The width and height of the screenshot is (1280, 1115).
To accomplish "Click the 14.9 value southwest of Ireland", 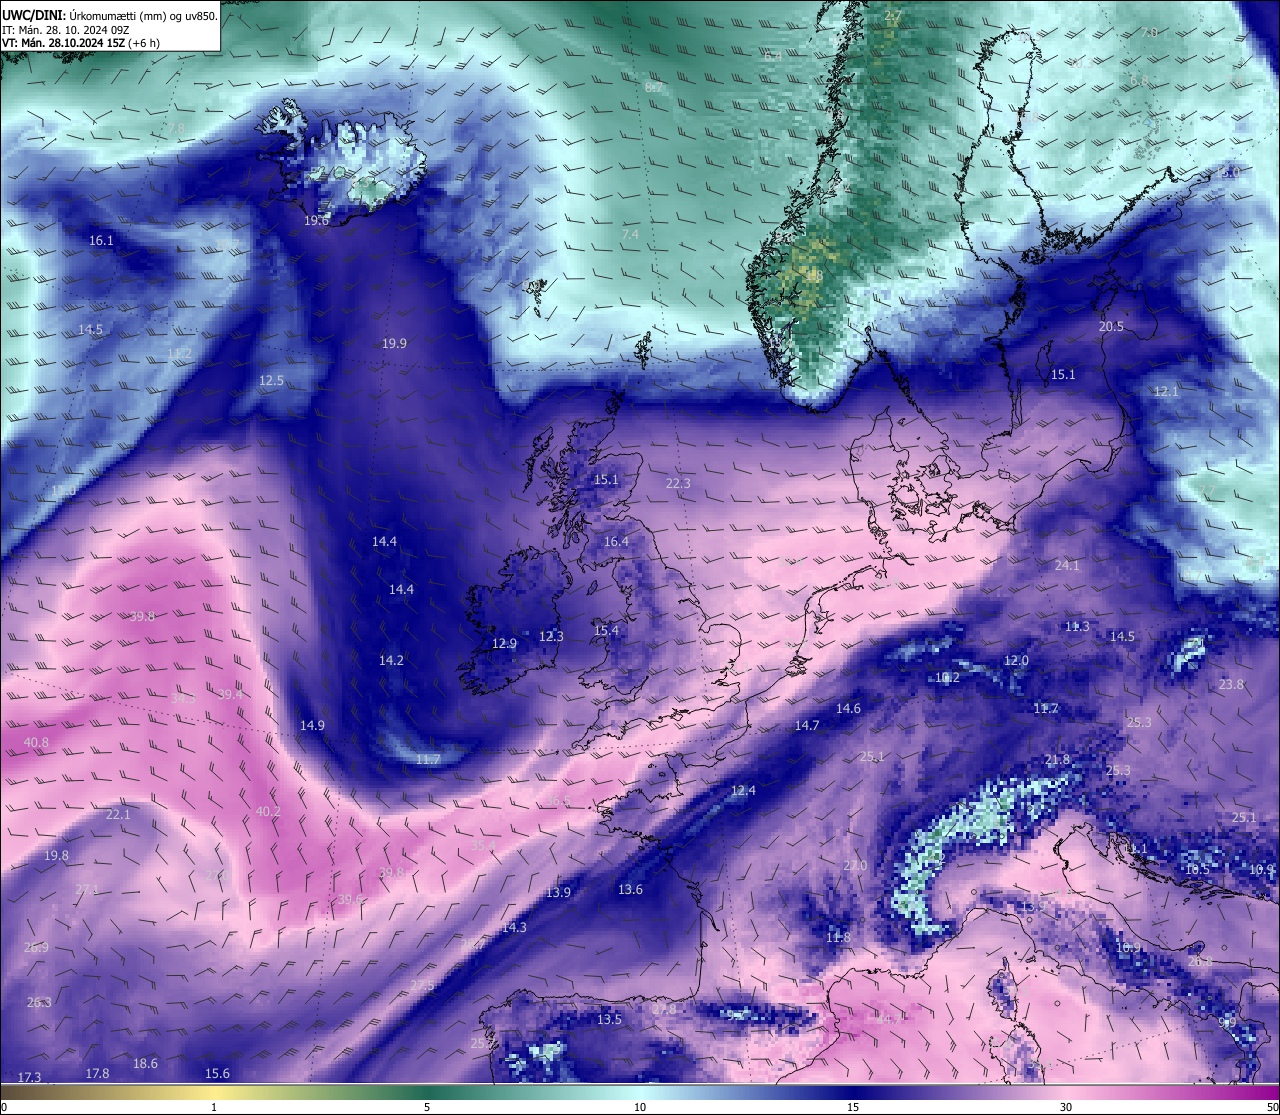I will (312, 726).
